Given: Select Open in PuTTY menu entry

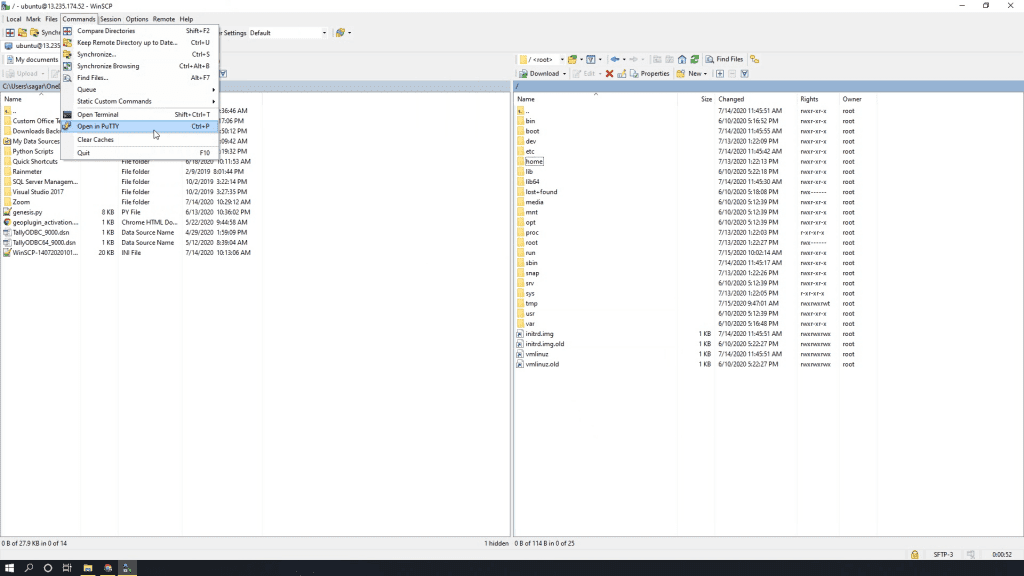Looking at the screenshot, I should pos(98,127).
